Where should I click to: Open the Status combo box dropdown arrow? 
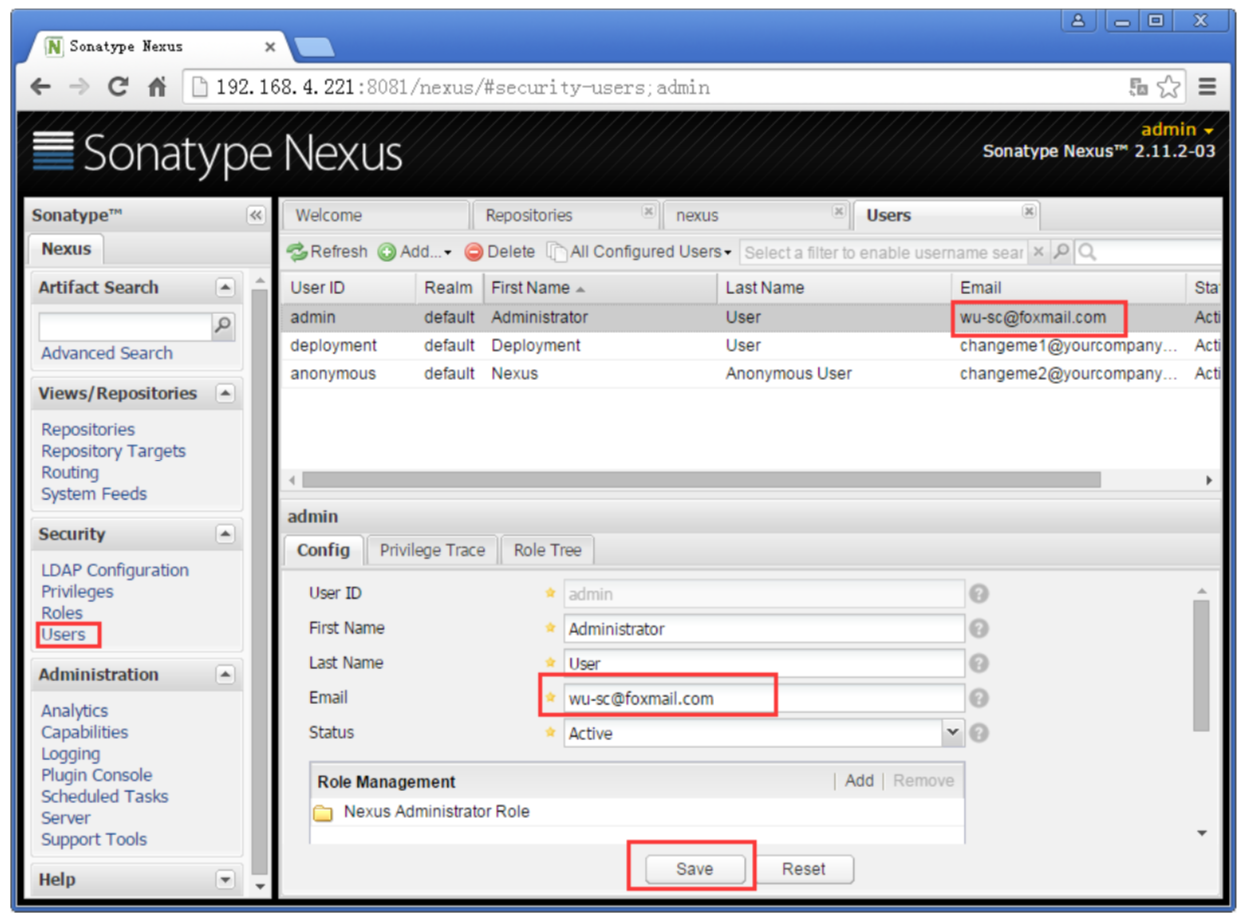(953, 733)
